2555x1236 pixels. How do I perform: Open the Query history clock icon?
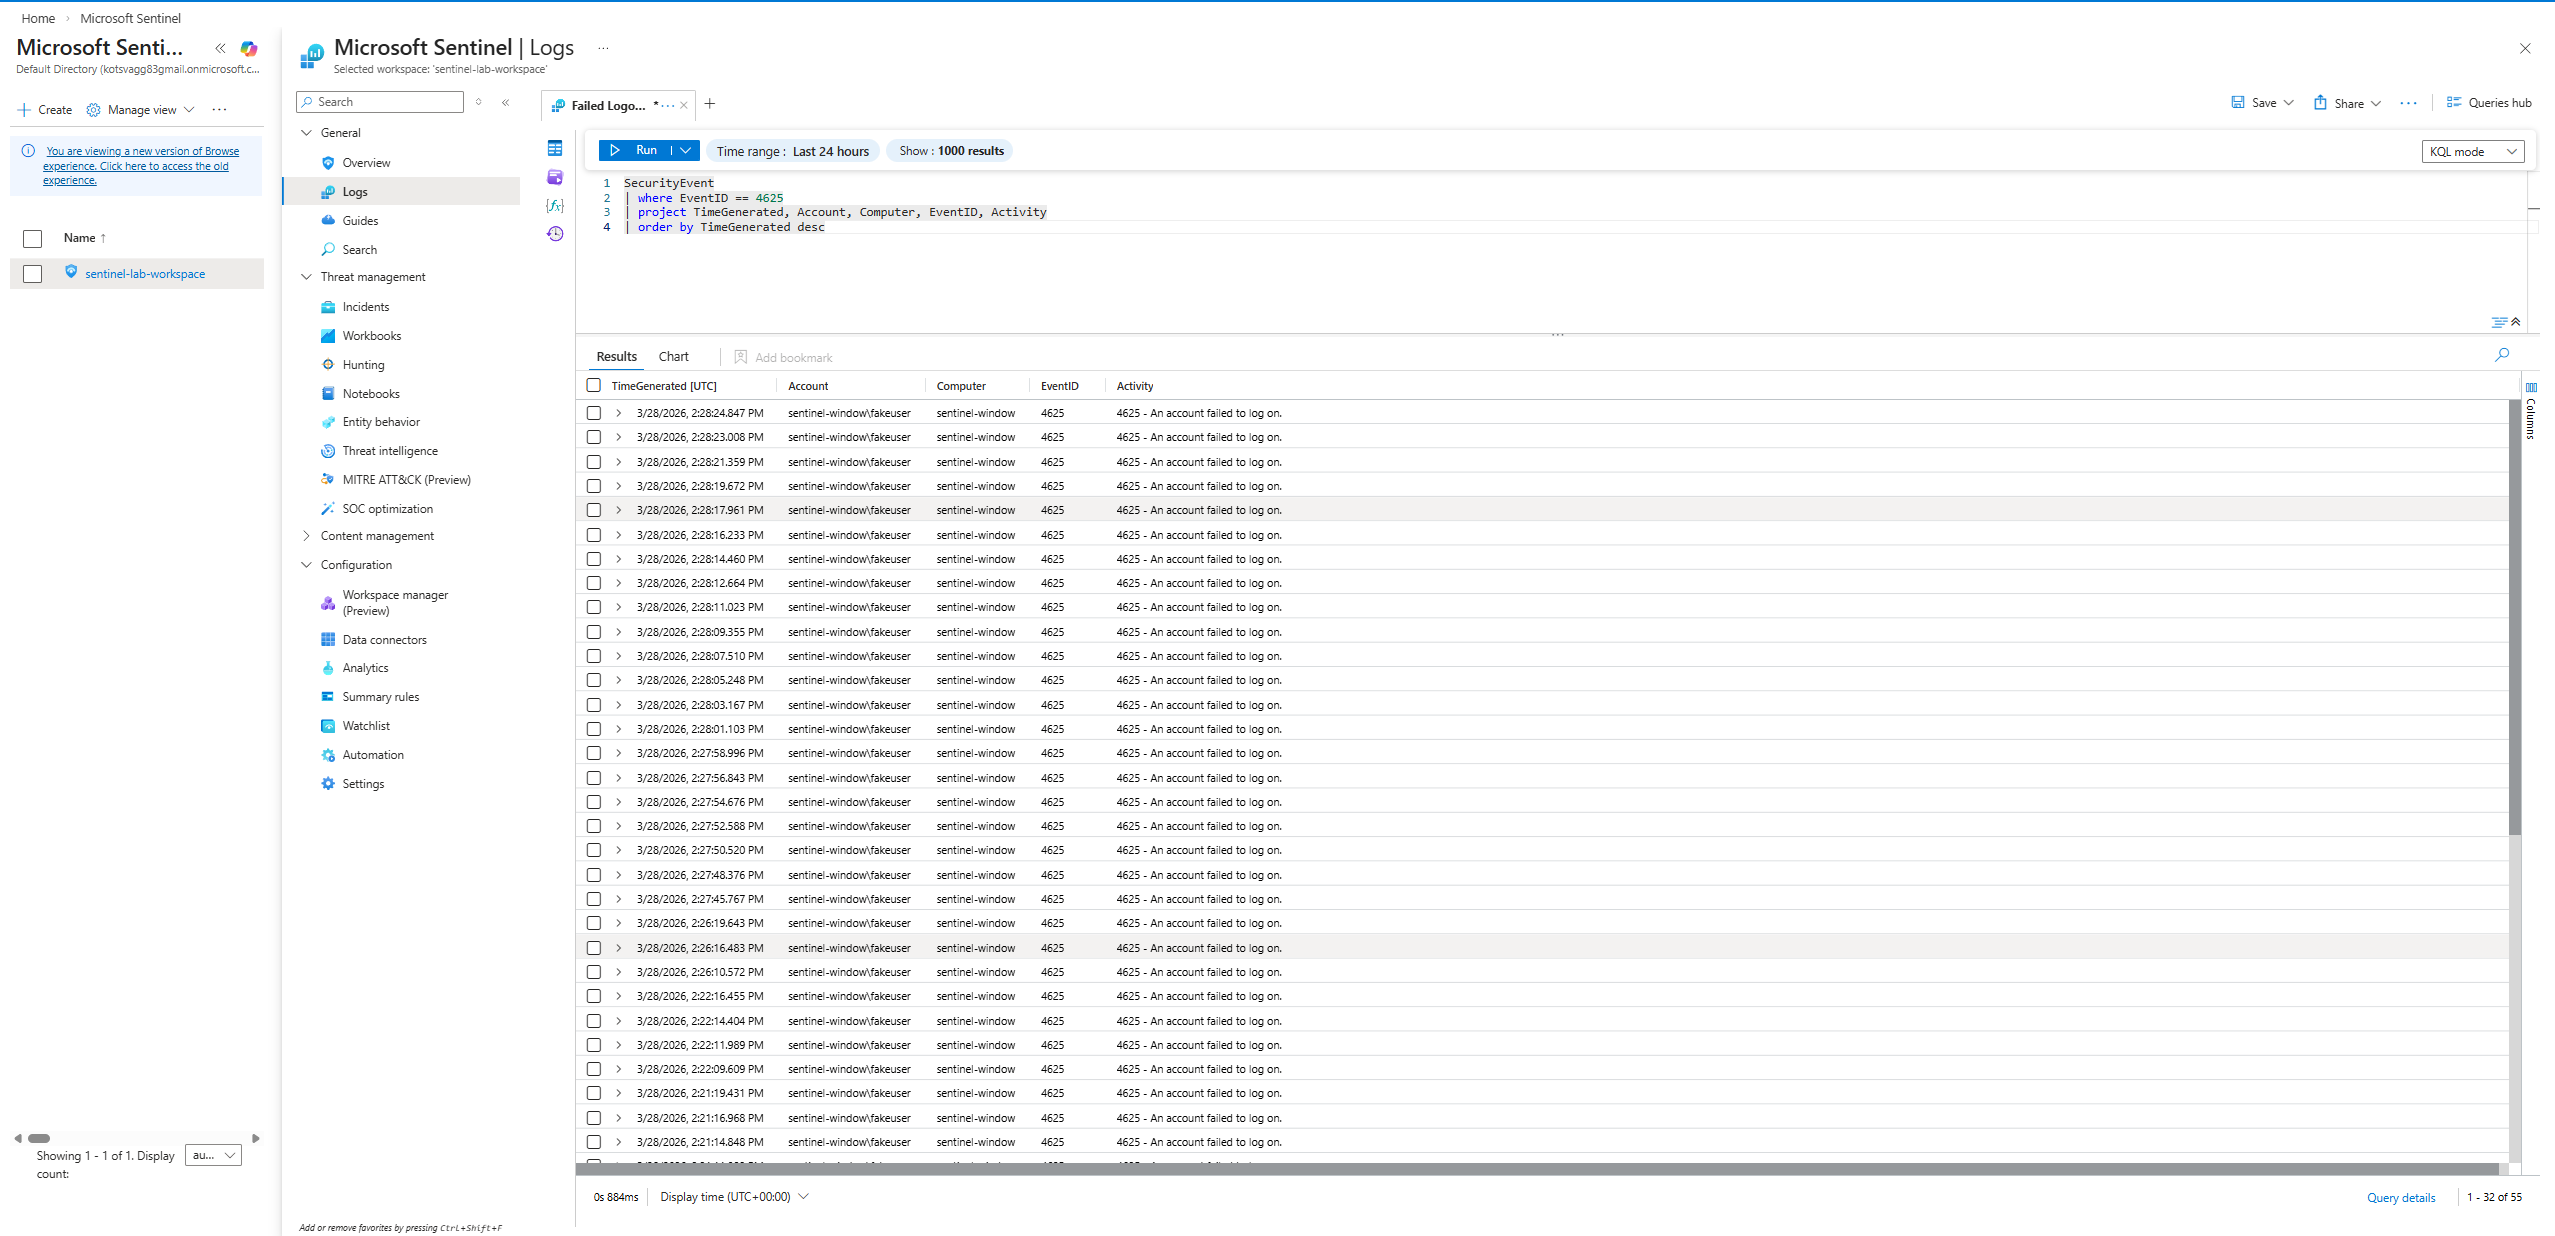click(555, 234)
